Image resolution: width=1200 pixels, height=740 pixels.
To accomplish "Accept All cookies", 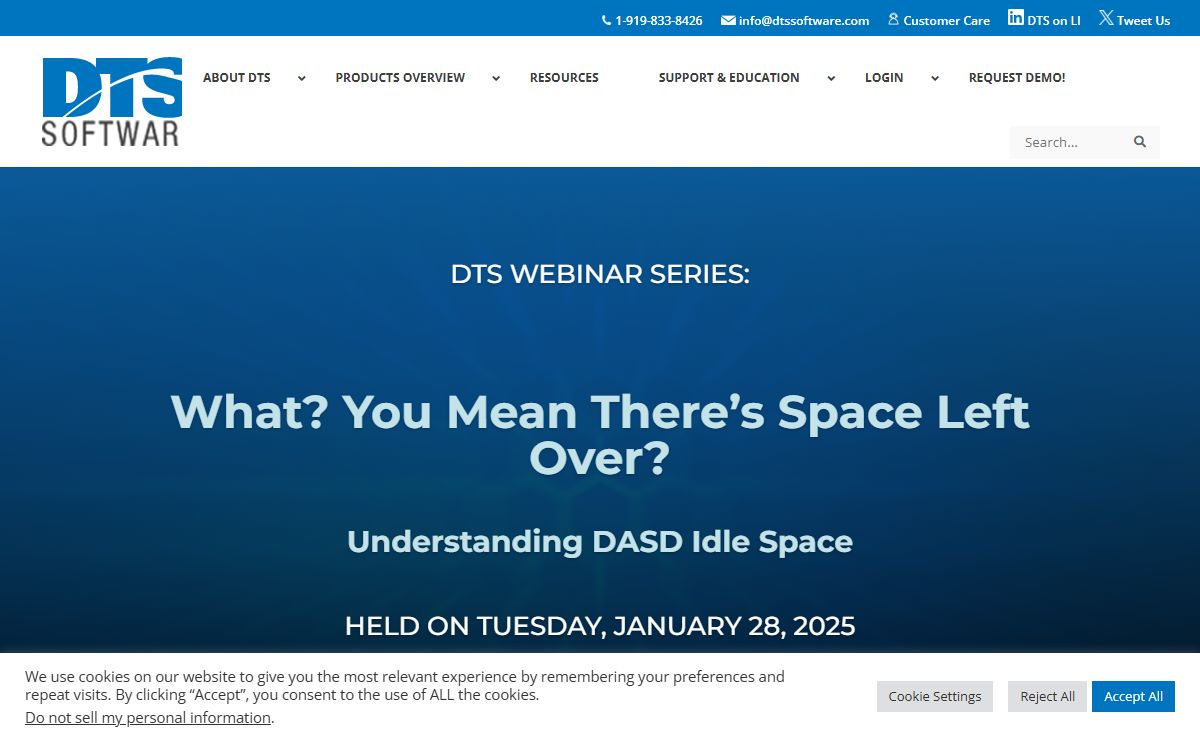I will click(1133, 696).
